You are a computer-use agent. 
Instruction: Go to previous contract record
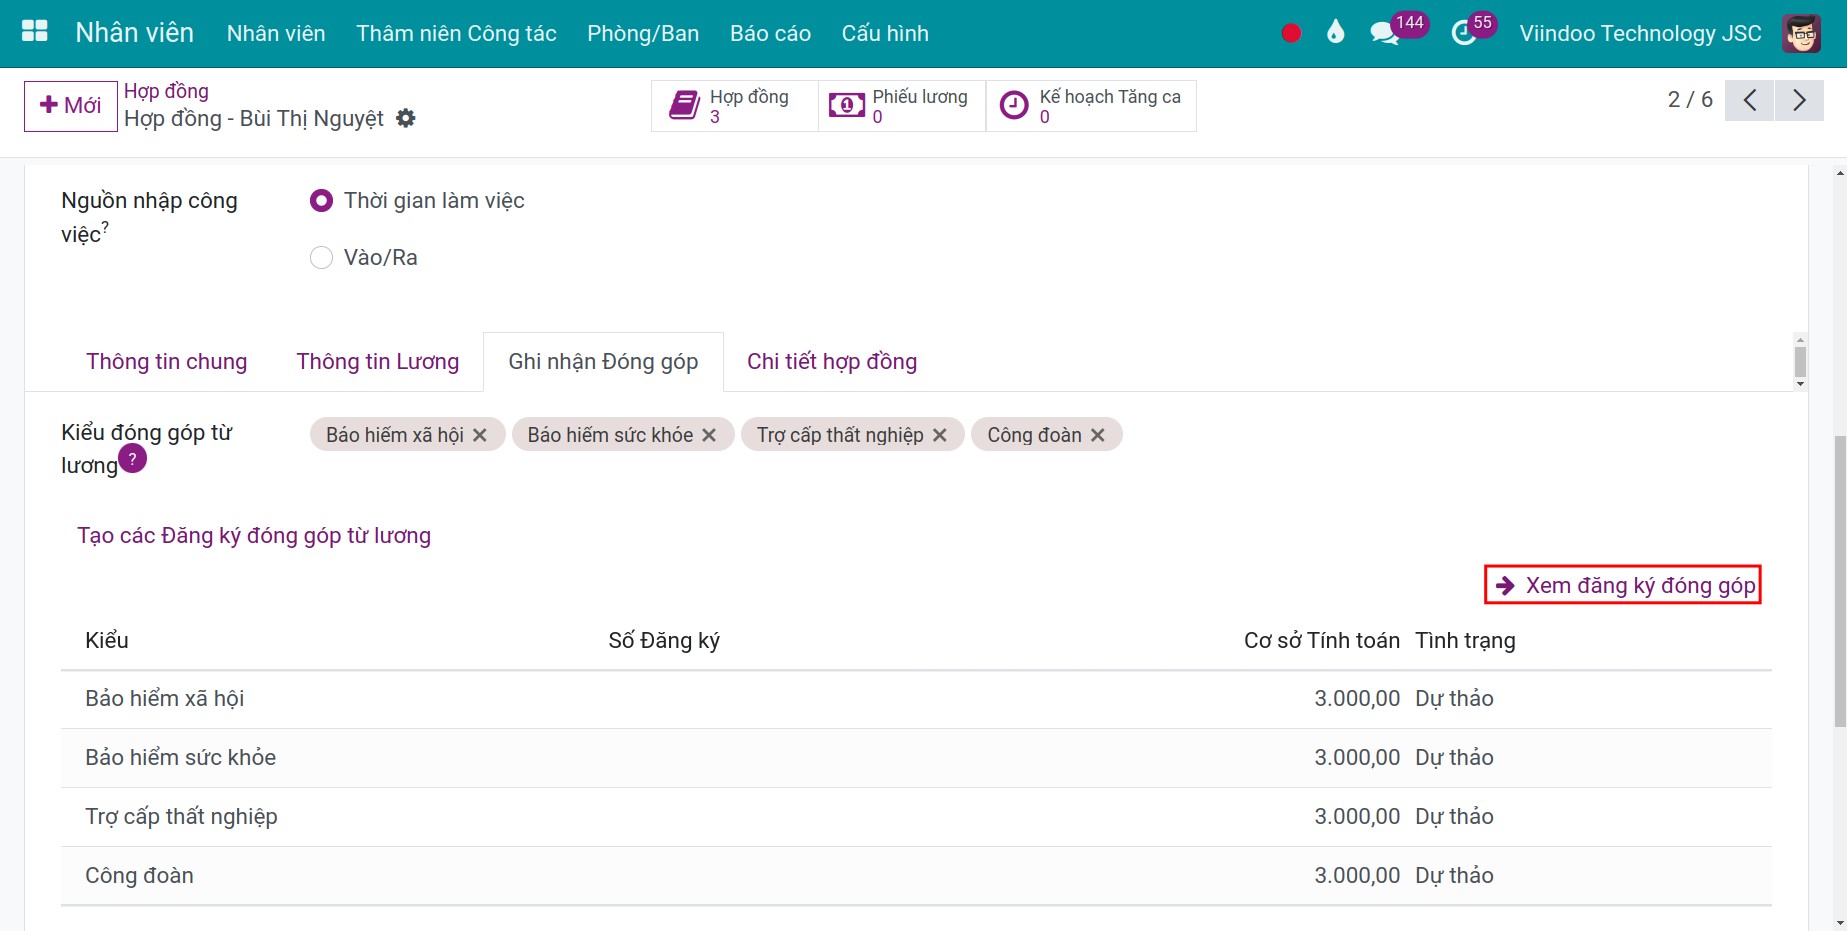(1750, 100)
